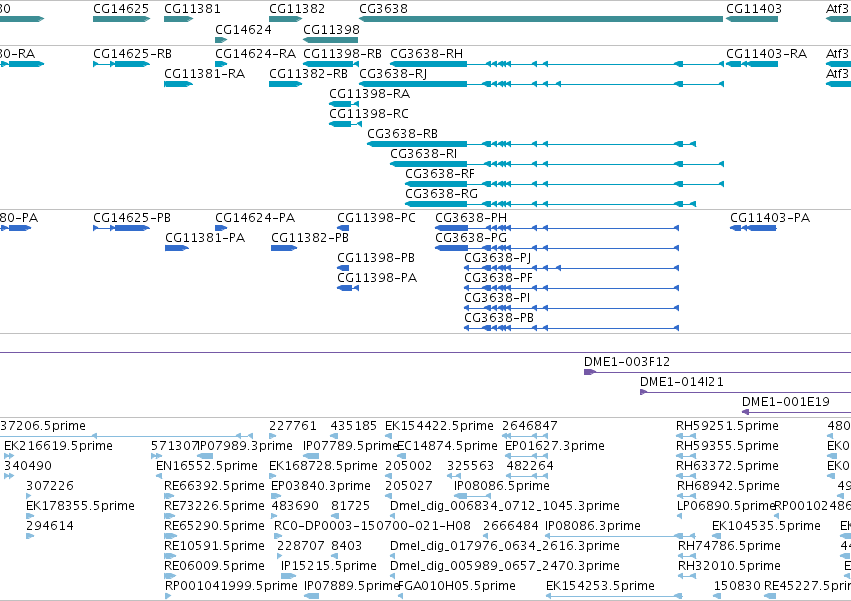Viewport: 851px width, 601px height.
Task: Click EST label EK216619.5prime
Action: click(59, 446)
